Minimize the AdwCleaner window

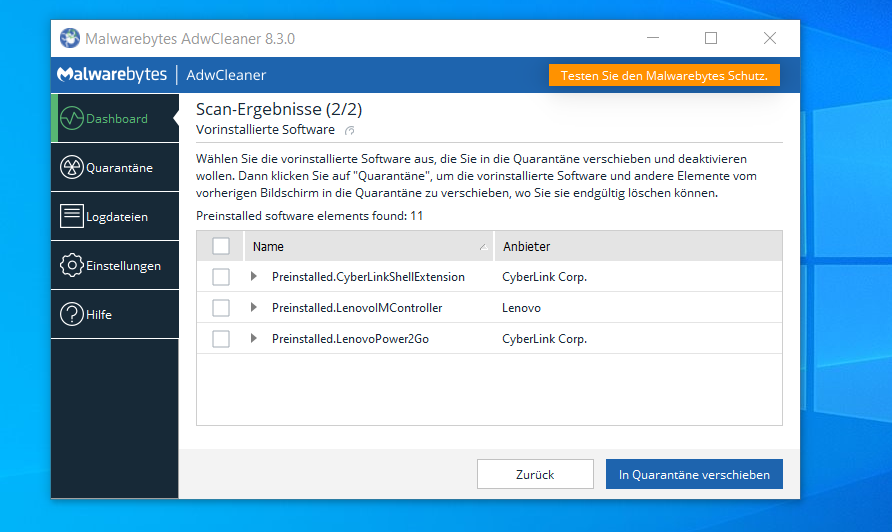click(653, 38)
